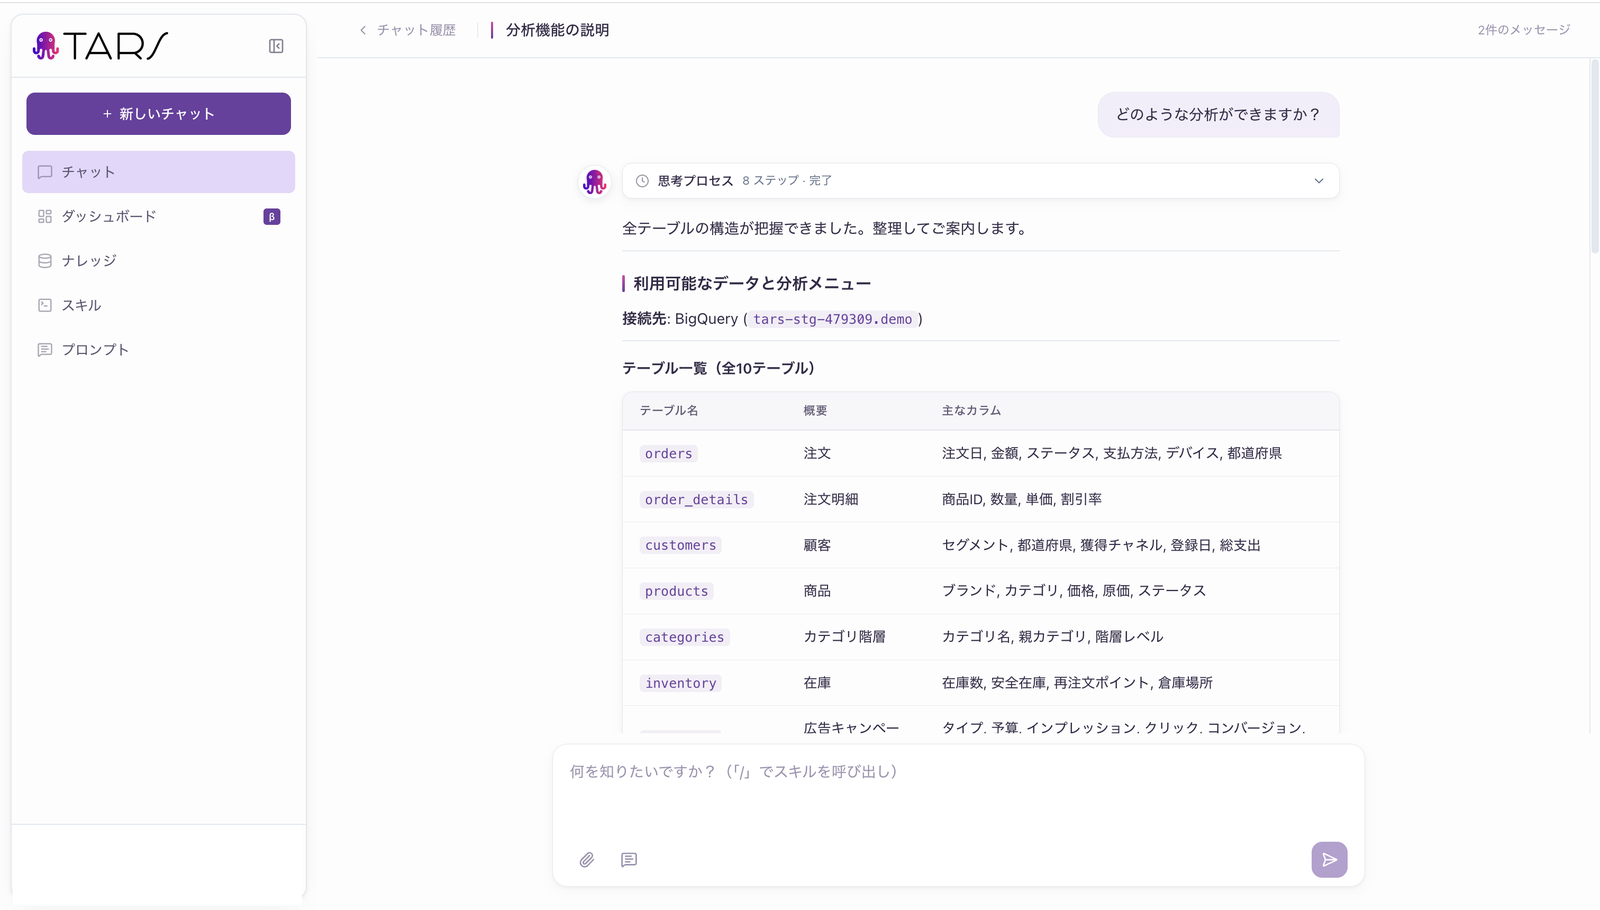Click the 顧客 summary cell
The height and width of the screenshot is (910, 1600).
tap(817, 545)
